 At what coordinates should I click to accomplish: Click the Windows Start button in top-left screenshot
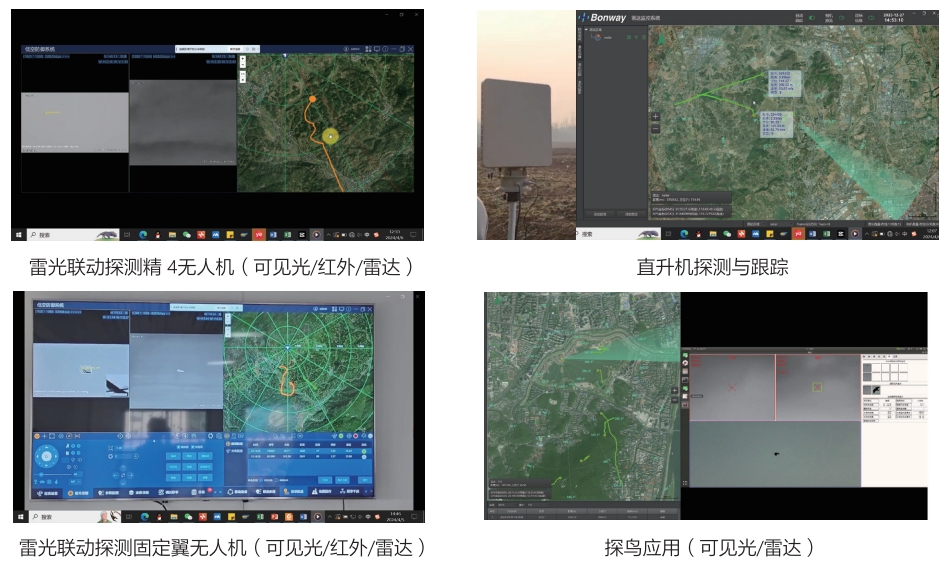click(x=18, y=234)
